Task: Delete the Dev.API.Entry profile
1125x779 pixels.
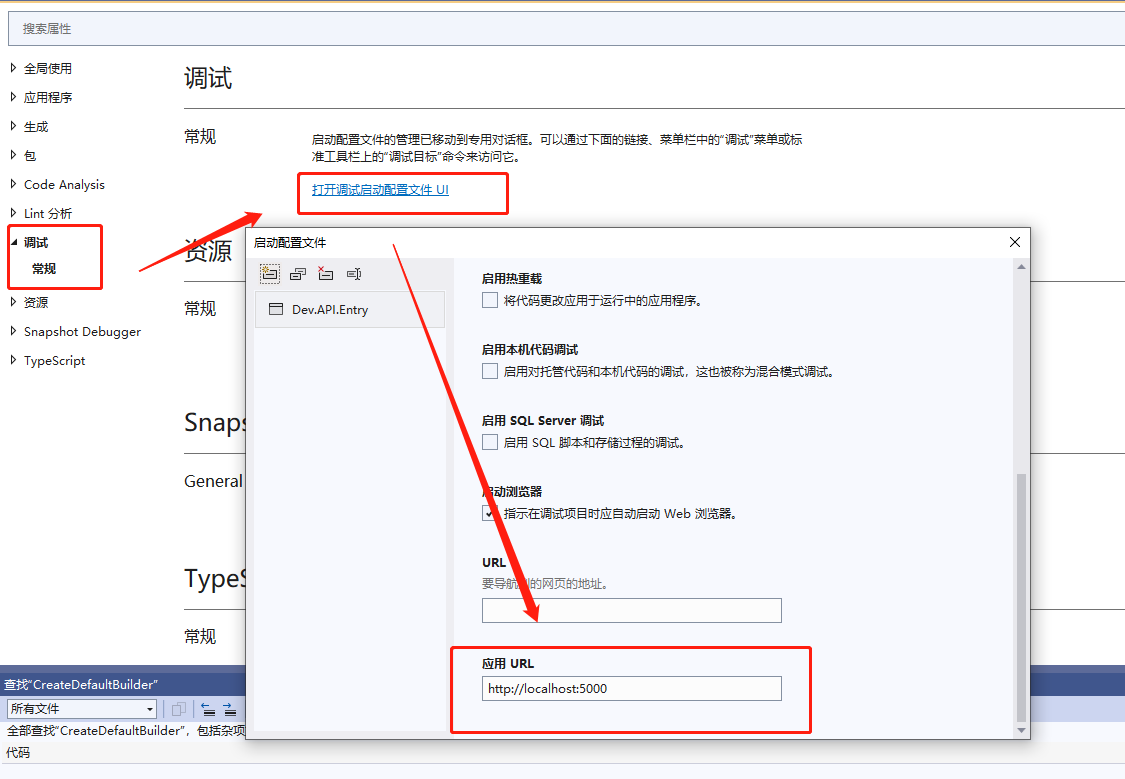Action: (x=324, y=274)
